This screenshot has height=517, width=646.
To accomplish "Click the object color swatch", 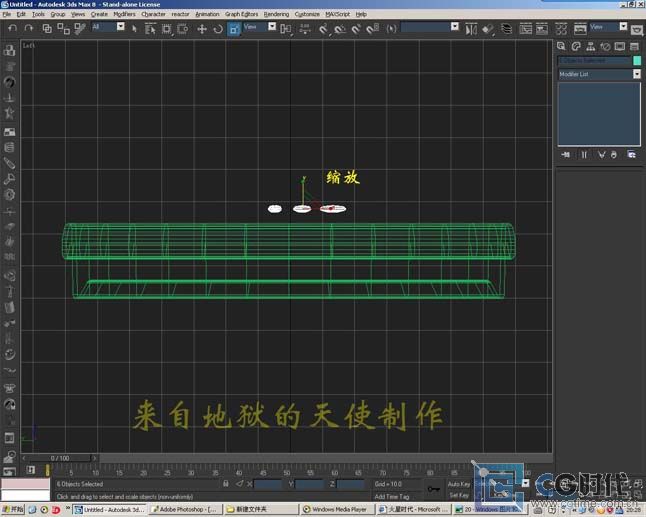I will 637,61.
